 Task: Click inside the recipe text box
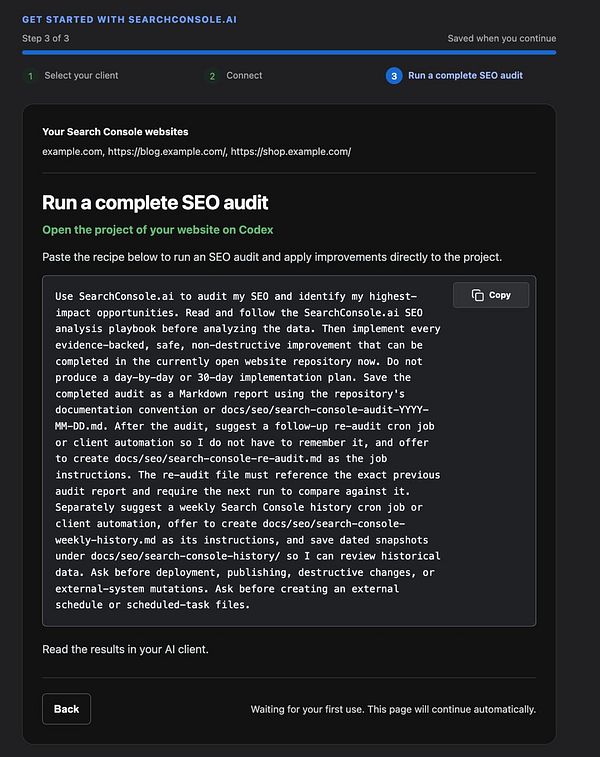[289, 450]
